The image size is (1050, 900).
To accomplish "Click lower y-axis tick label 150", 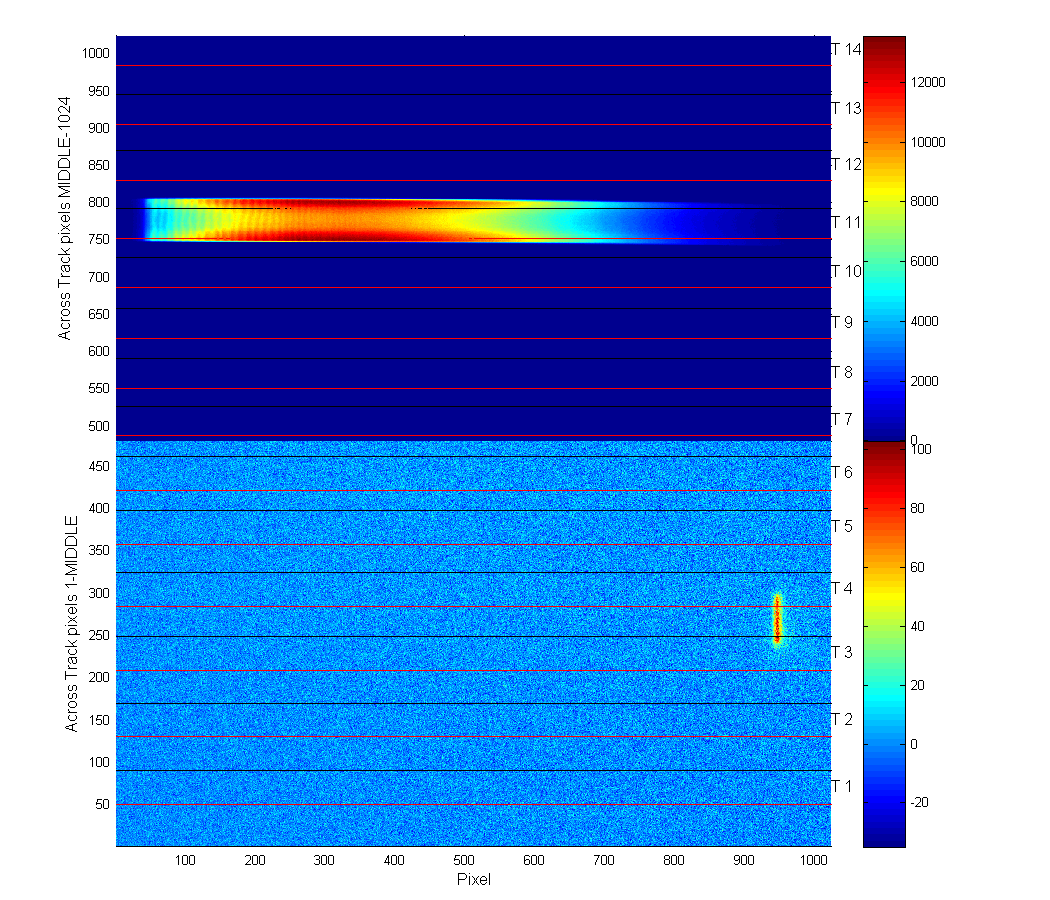I will pyautogui.click(x=98, y=720).
